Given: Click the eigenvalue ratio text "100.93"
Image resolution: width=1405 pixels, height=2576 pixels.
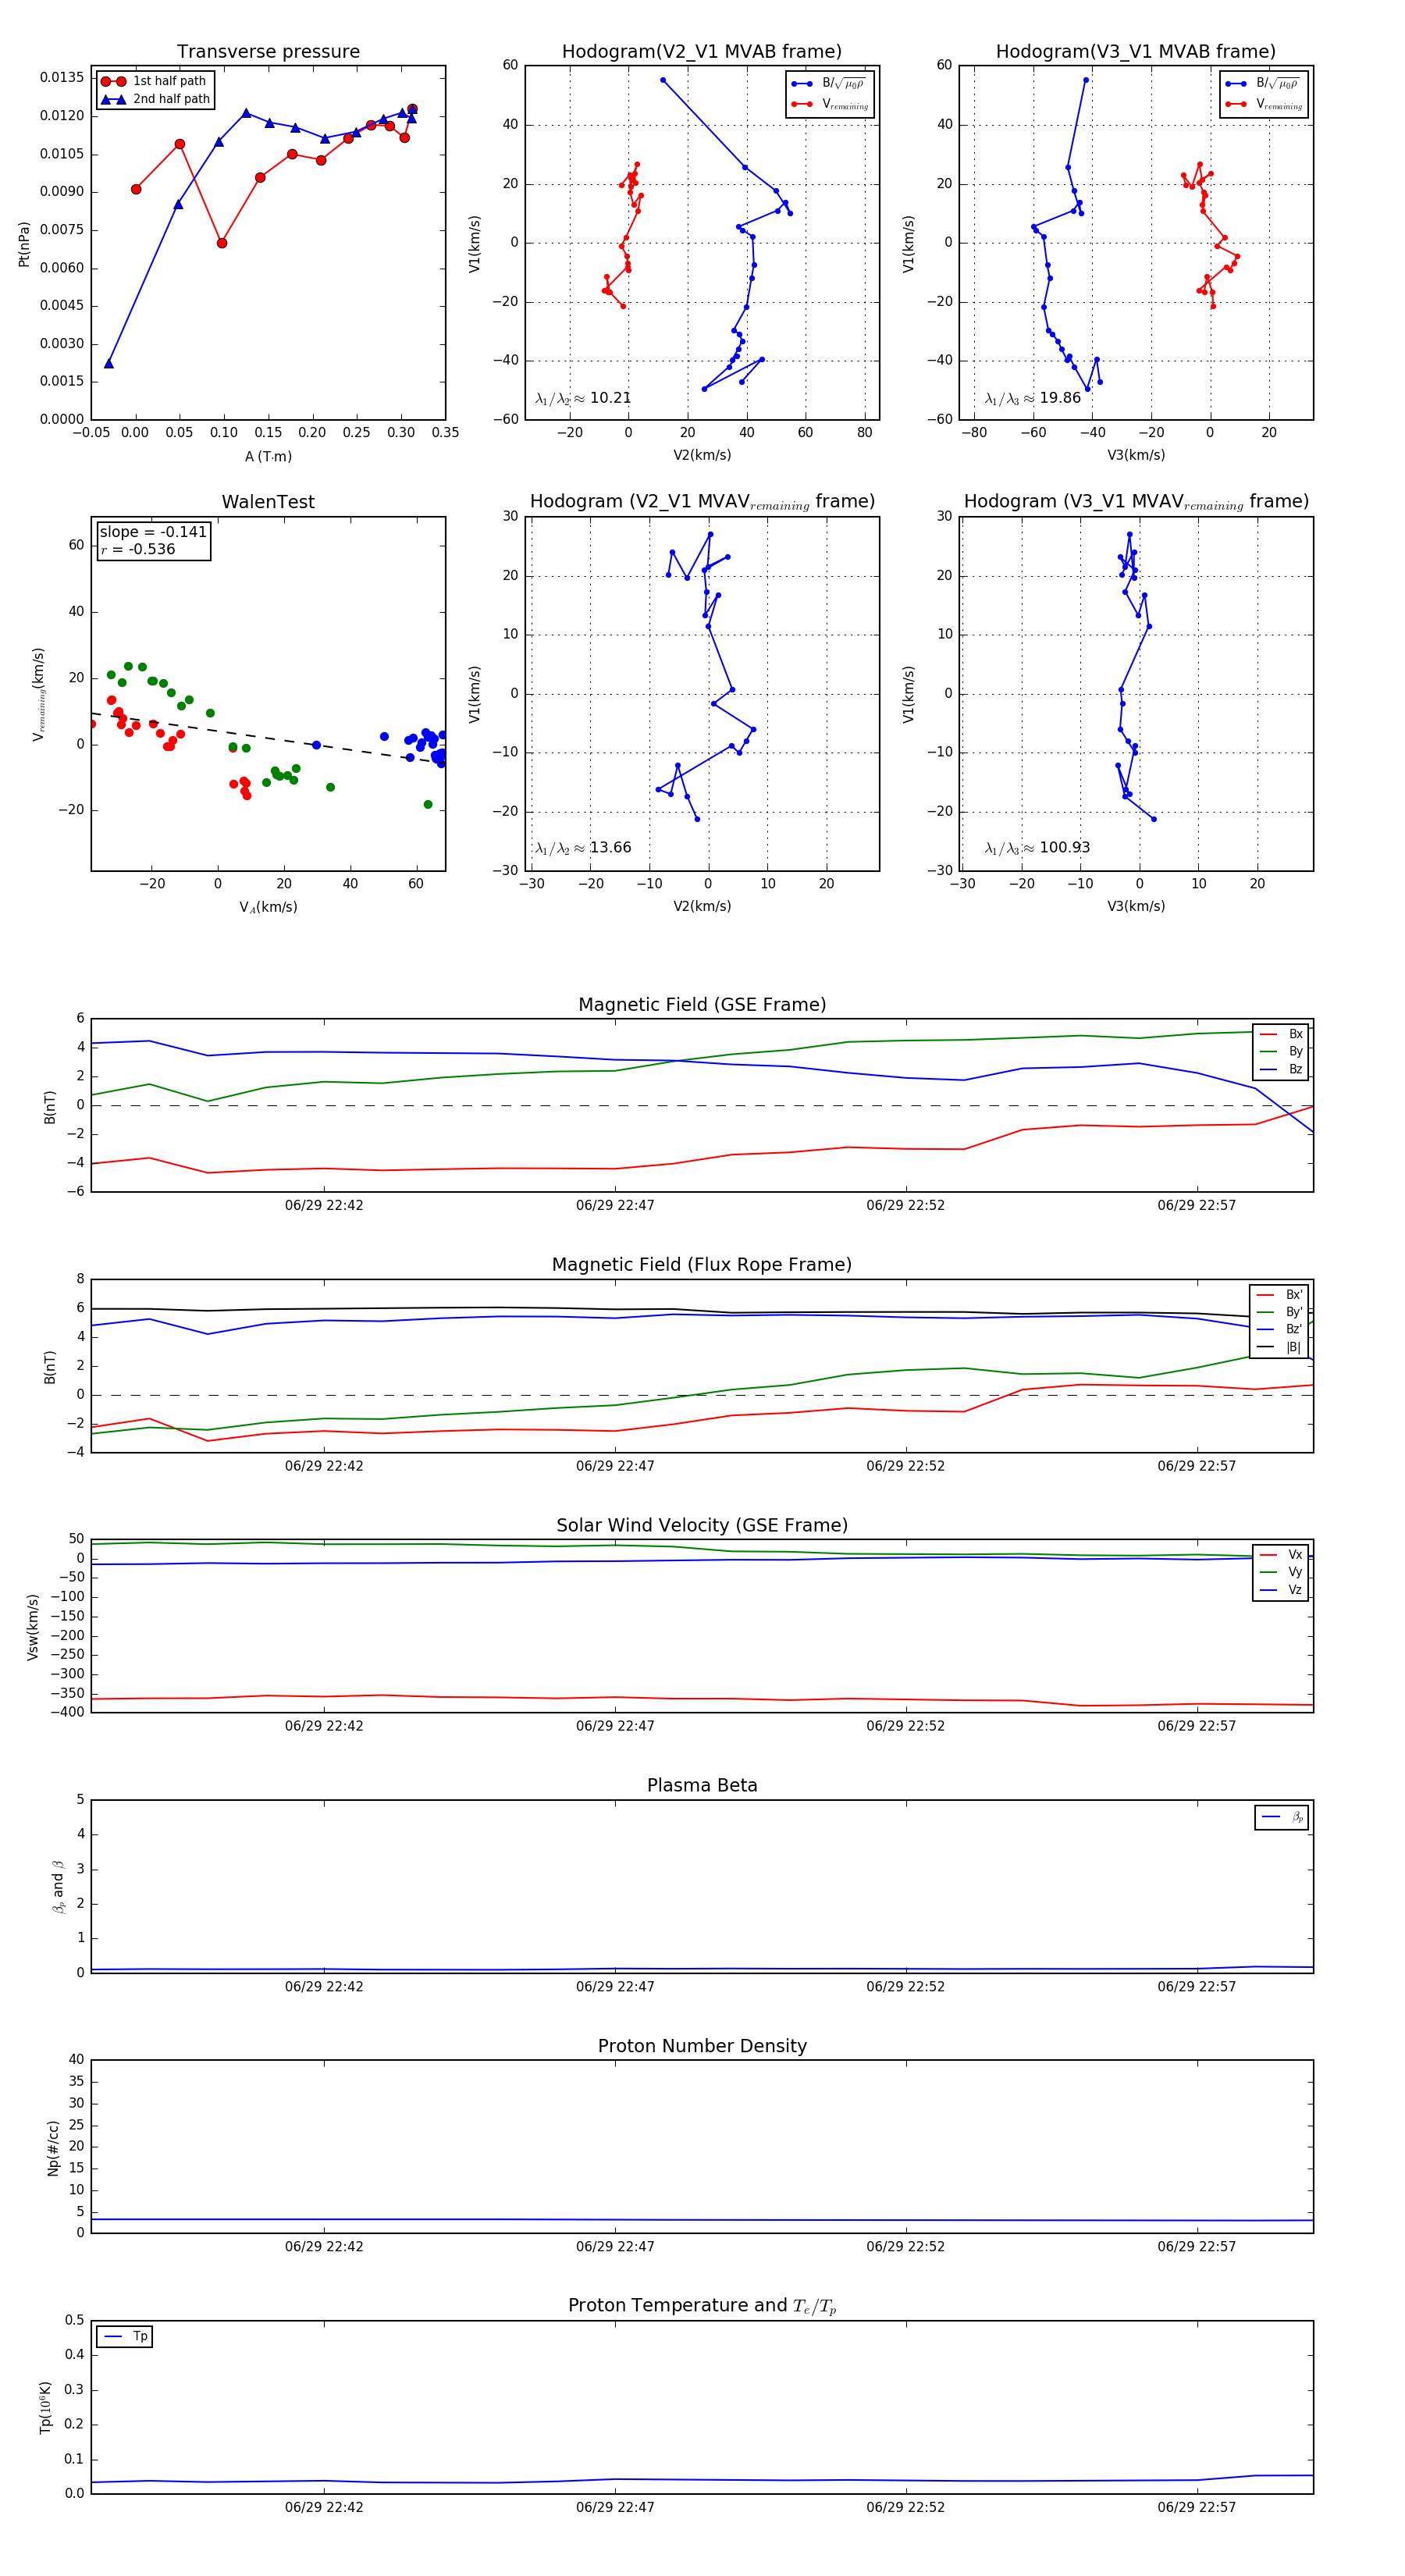Looking at the screenshot, I should point(1065,848).
